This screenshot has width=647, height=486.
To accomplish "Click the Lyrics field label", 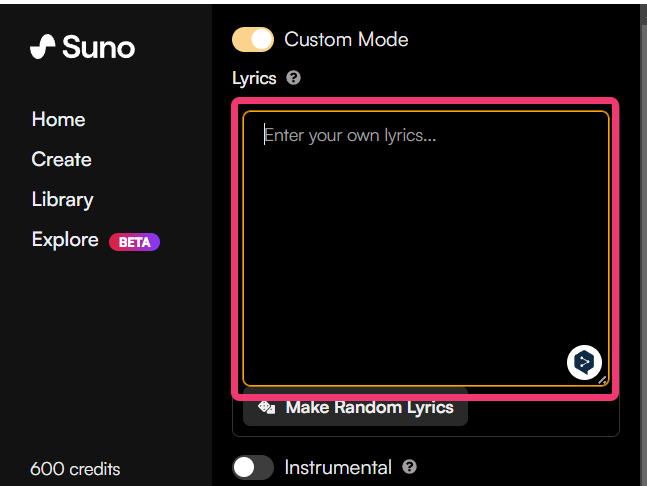I will coord(254,78).
